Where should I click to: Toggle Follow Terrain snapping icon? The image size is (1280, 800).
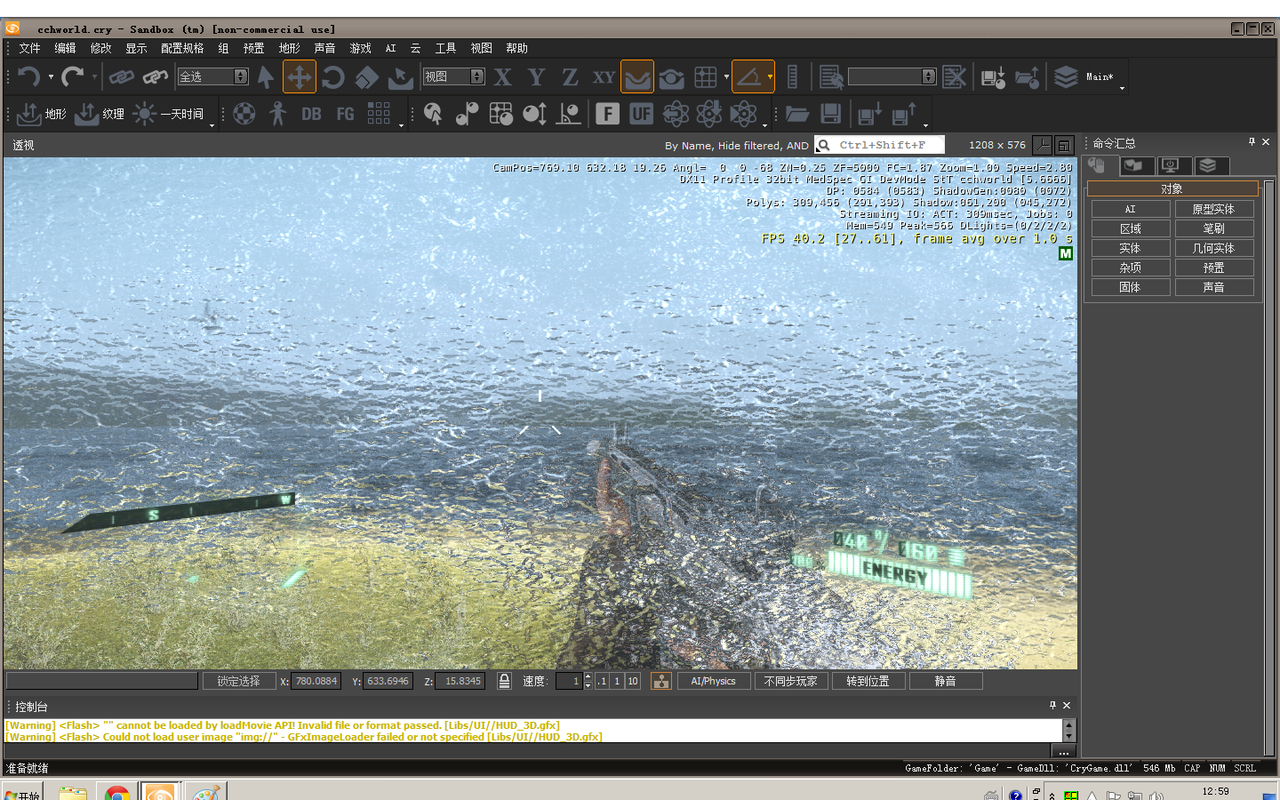(637, 76)
